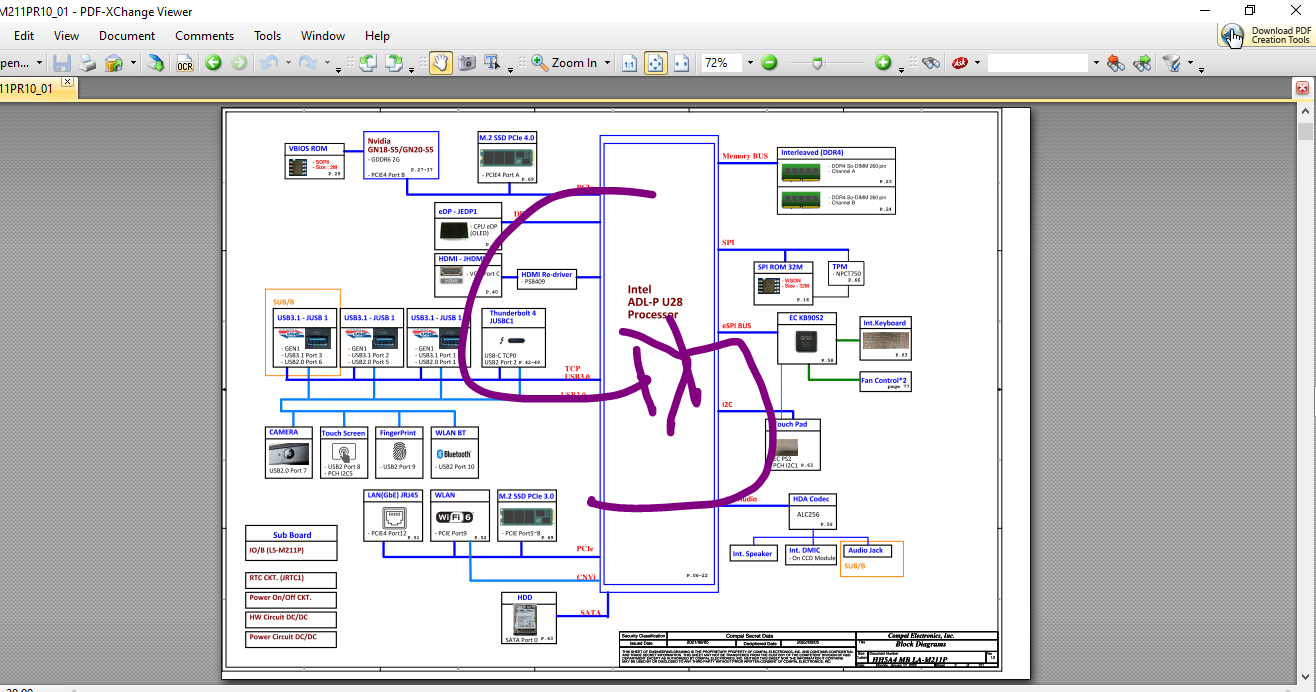Click the green zoom out minus button

[769, 63]
